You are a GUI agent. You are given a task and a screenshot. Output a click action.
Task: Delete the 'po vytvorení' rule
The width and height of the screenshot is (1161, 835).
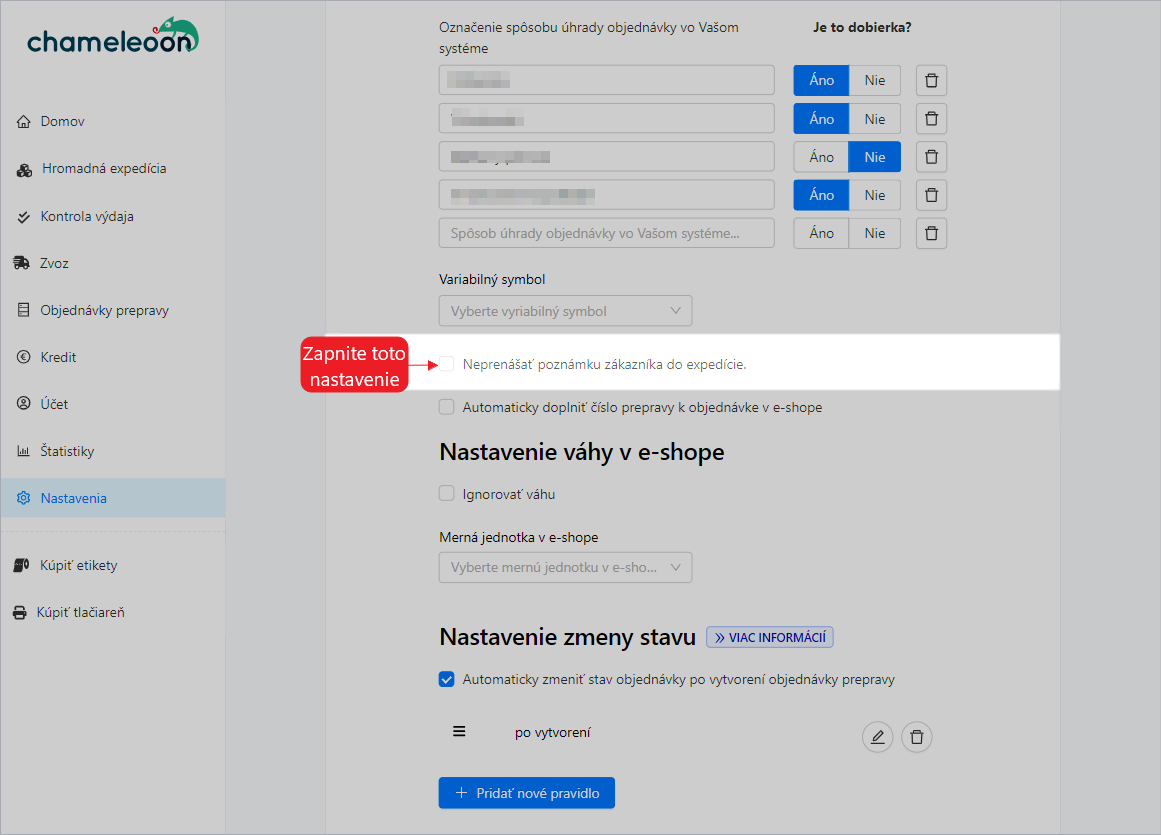pyautogui.click(x=916, y=738)
